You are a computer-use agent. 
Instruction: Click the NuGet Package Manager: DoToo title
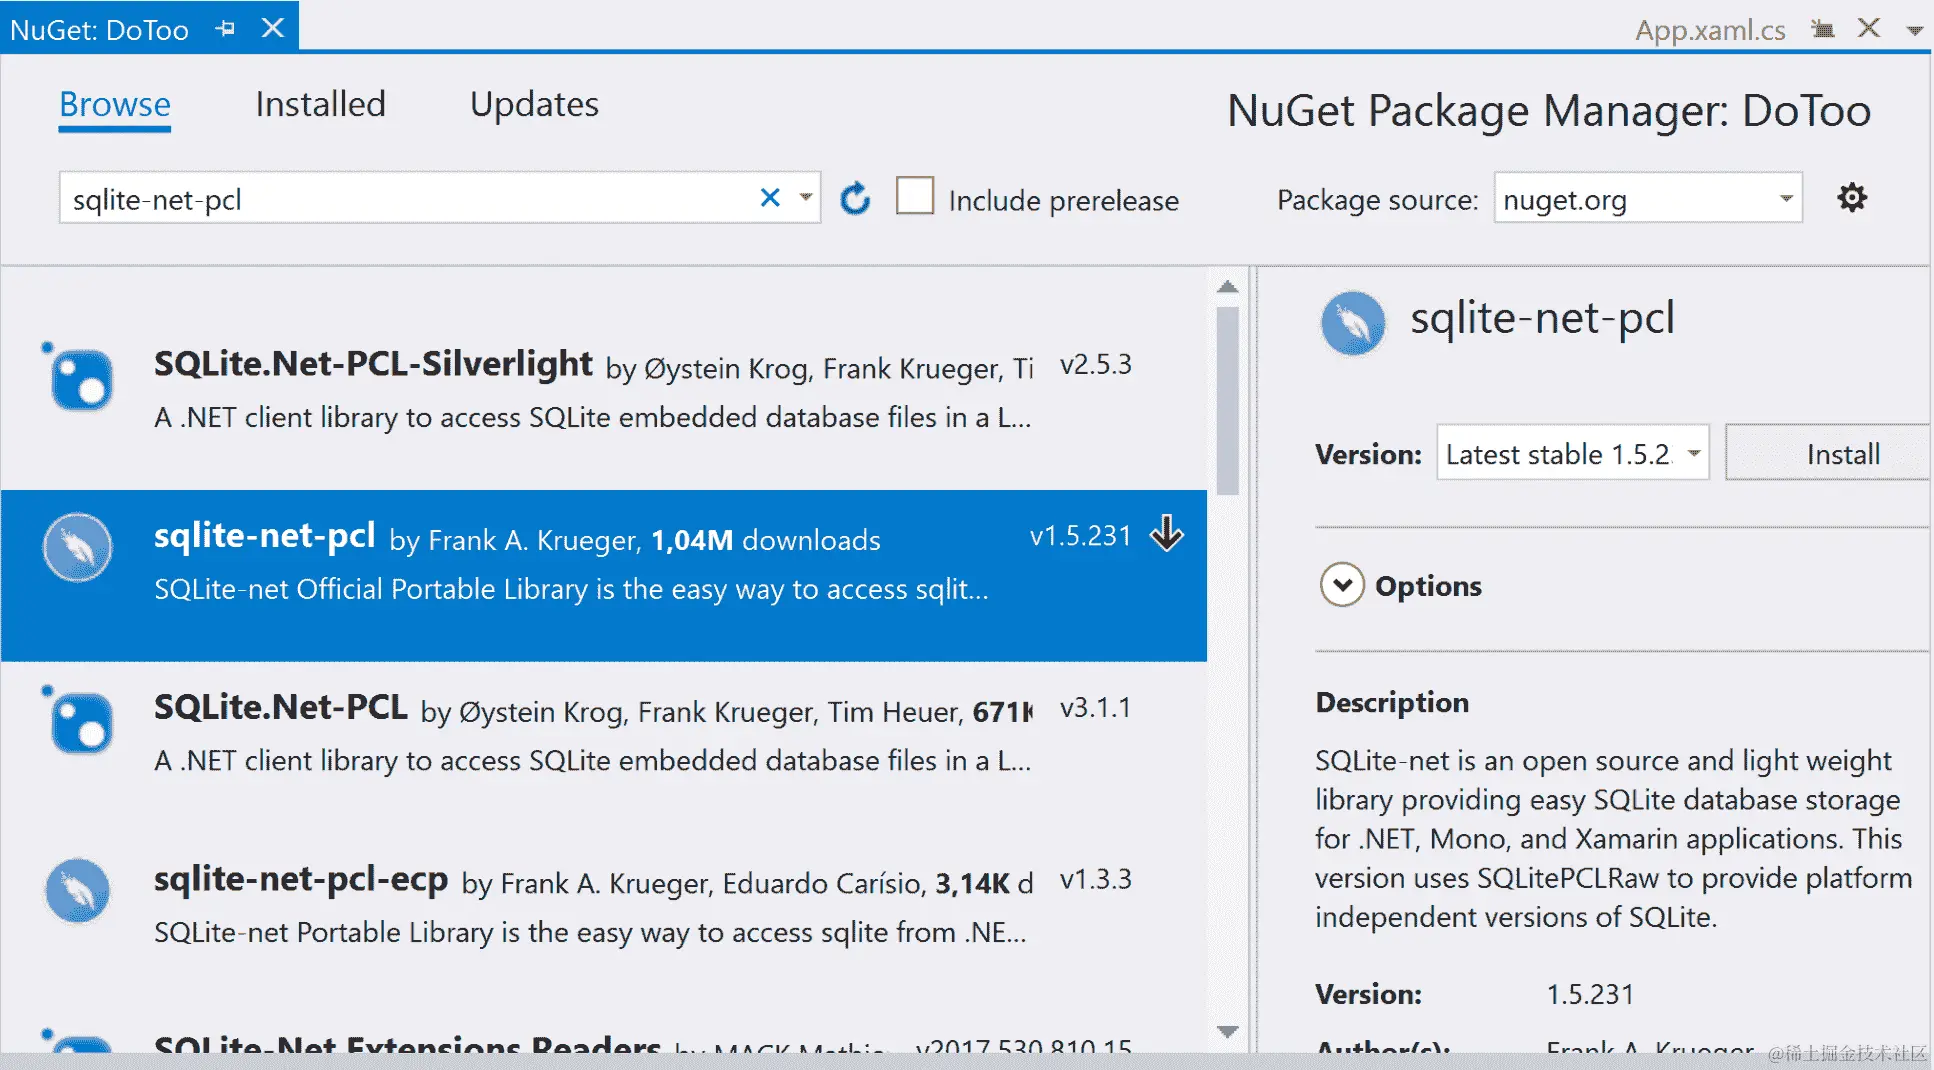tap(1549, 110)
